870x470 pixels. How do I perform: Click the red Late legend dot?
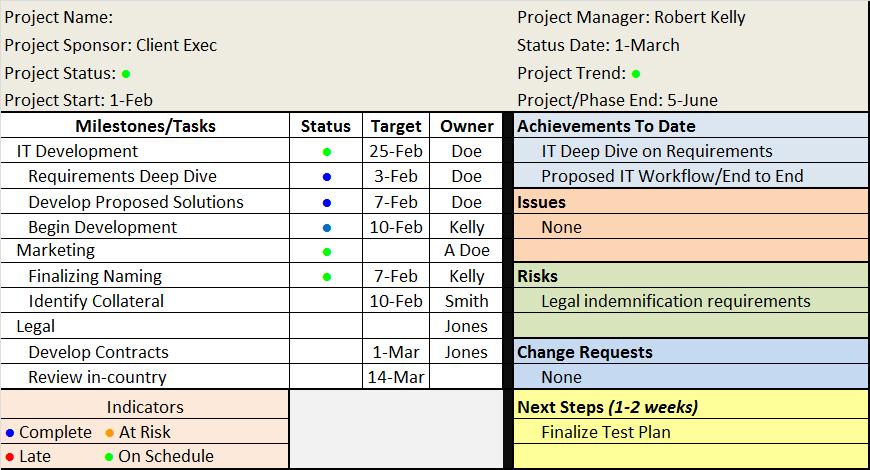[x=9, y=457]
